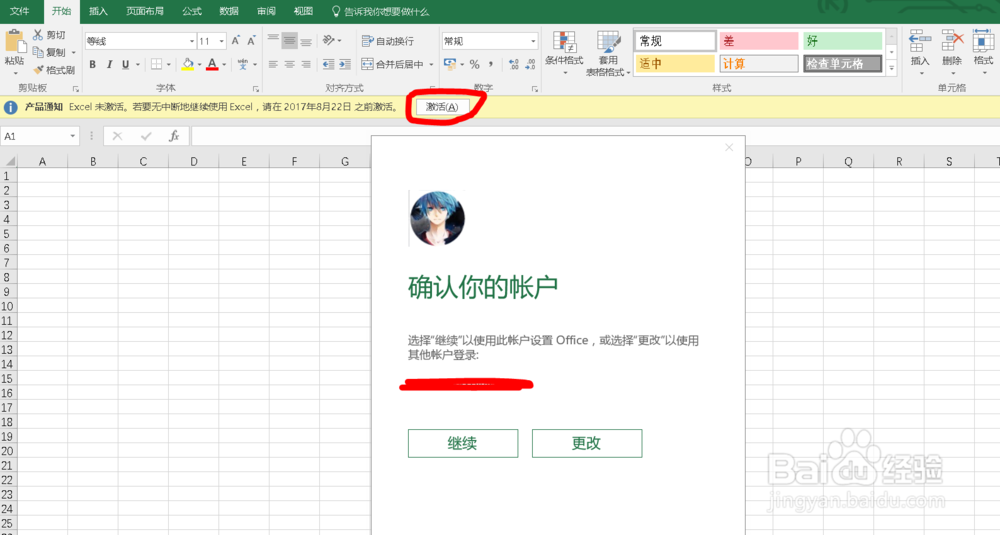Expand underline style dropdown arrow
This screenshot has height=535, width=1000.
(x=138, y=64)
